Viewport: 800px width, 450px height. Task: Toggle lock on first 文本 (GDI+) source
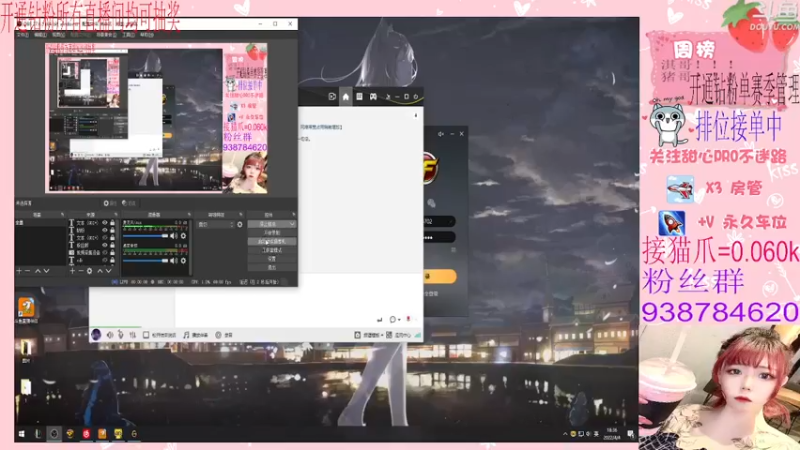(x=112, y=223)
